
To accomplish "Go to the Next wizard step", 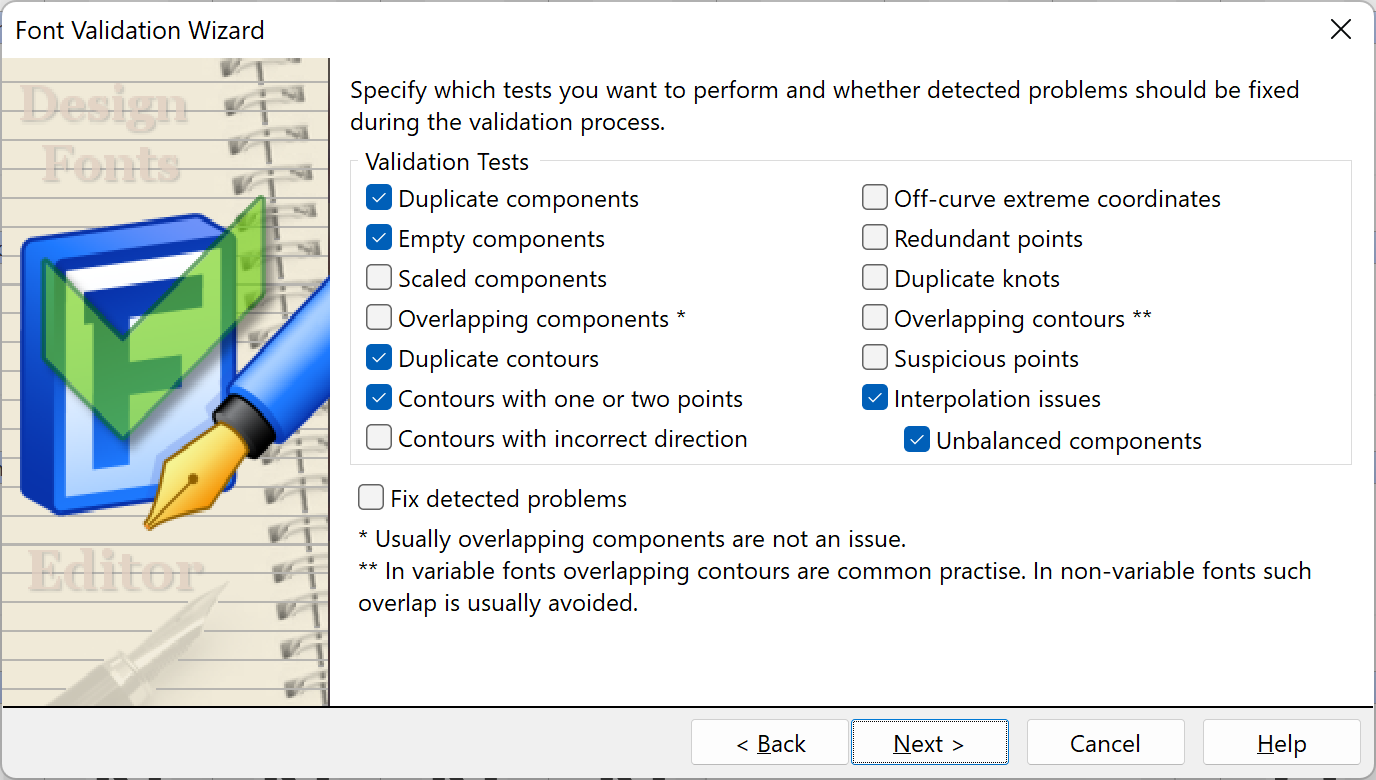I will (x=929, y=743).
